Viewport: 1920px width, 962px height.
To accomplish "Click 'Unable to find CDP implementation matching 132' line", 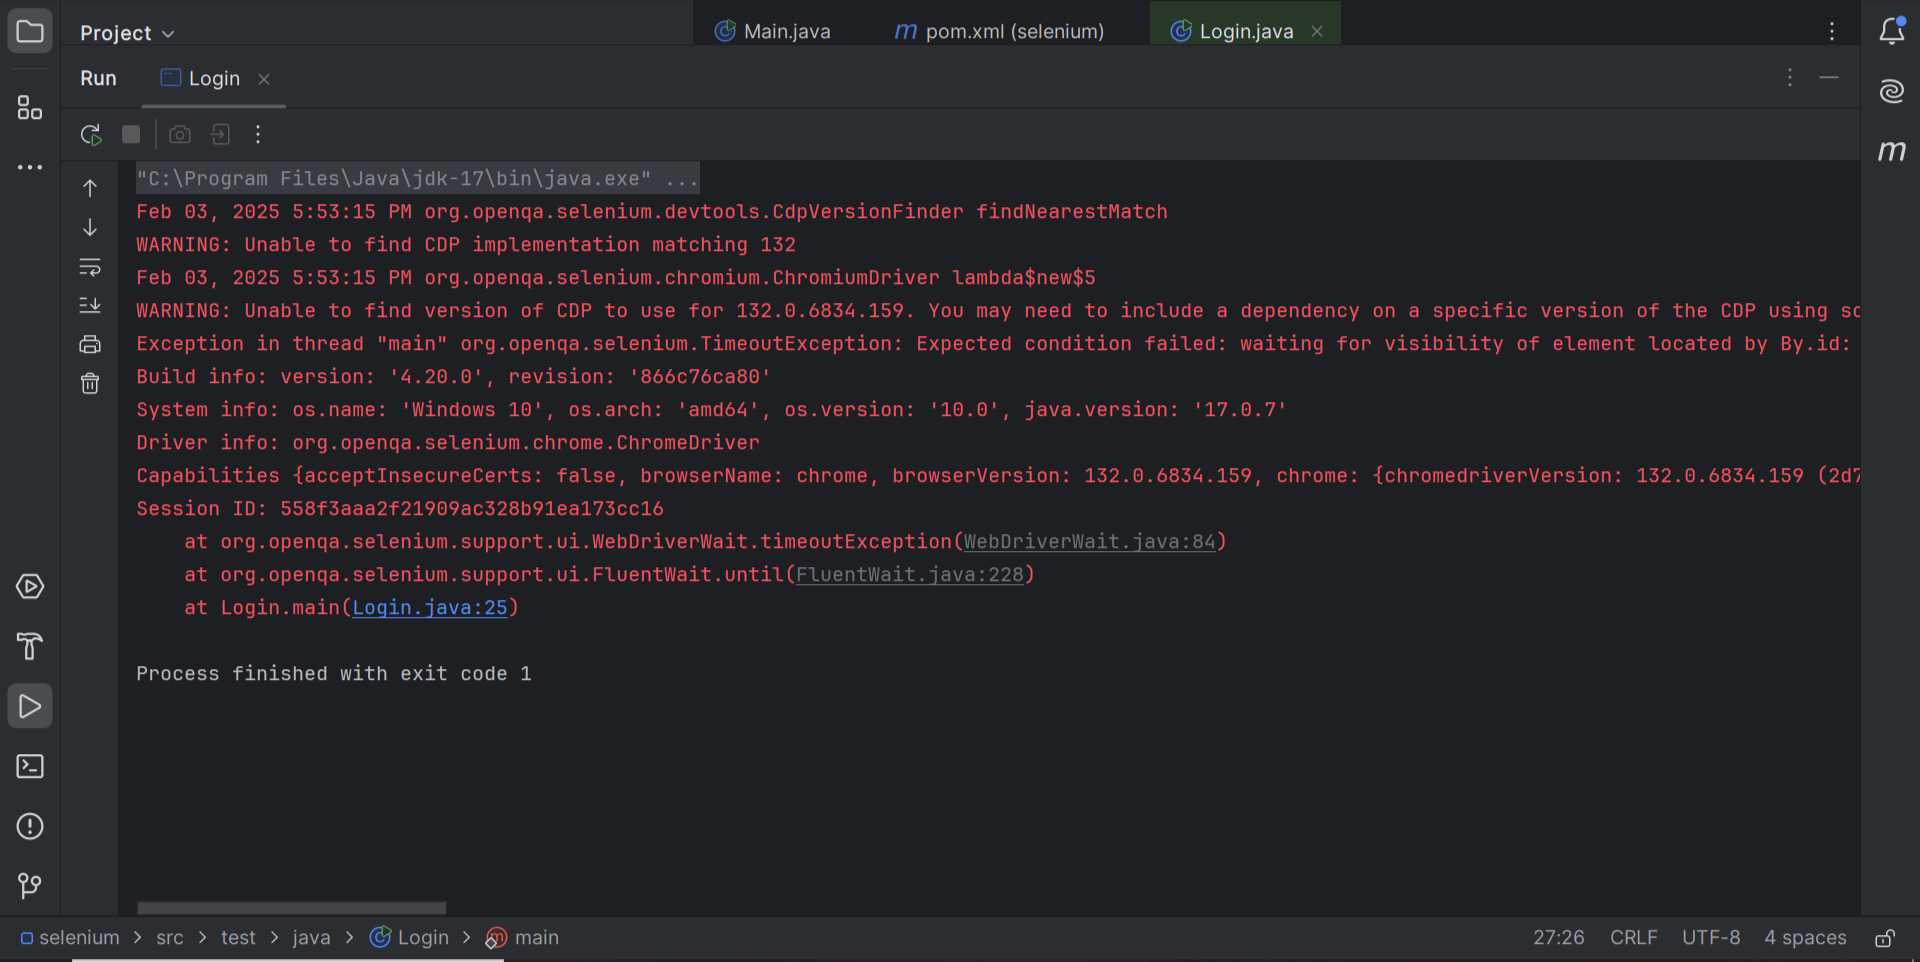I will [x=466, y=244].
